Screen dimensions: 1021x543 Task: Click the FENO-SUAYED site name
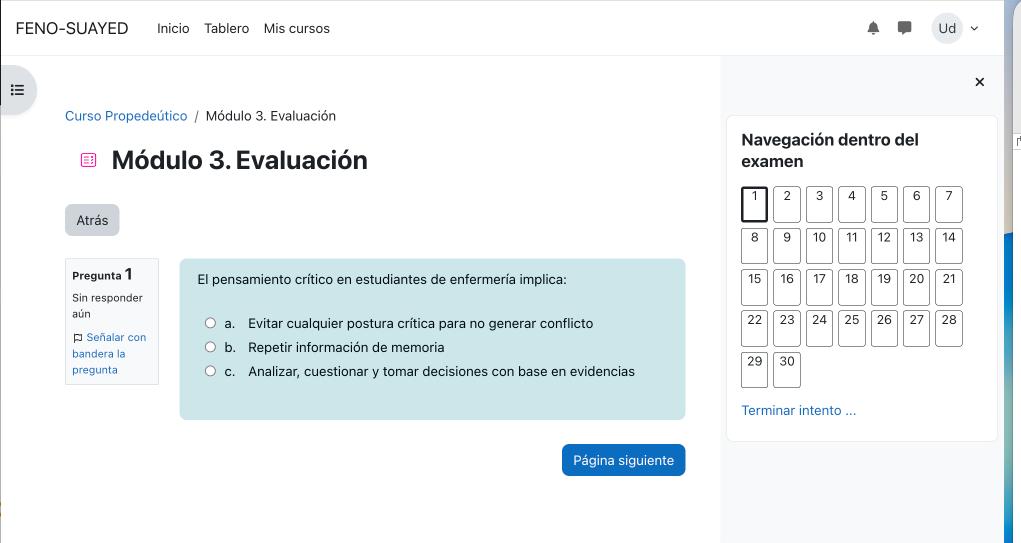pyautogui.click(x=72, y=29)
